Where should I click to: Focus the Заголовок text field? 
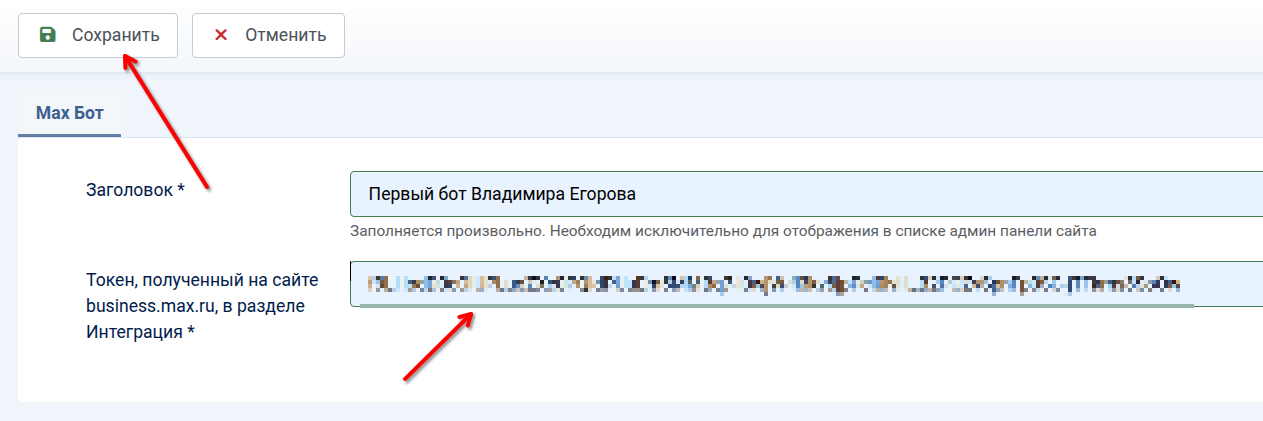pyautogui.click(x=806, y=194)
